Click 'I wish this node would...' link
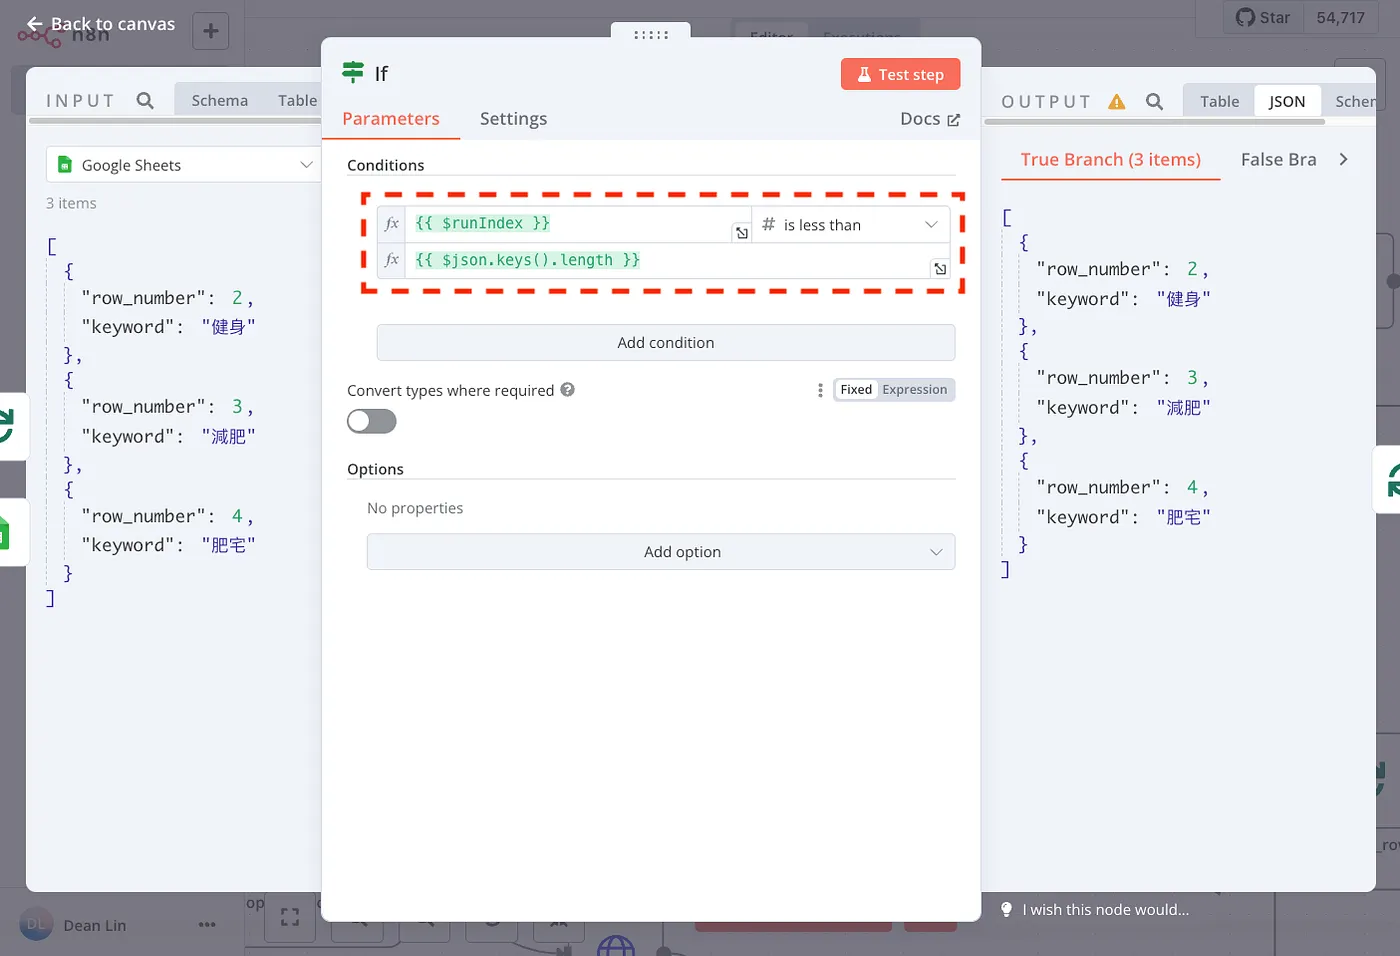The image size is (1400, 956). tap(1105, 910)
